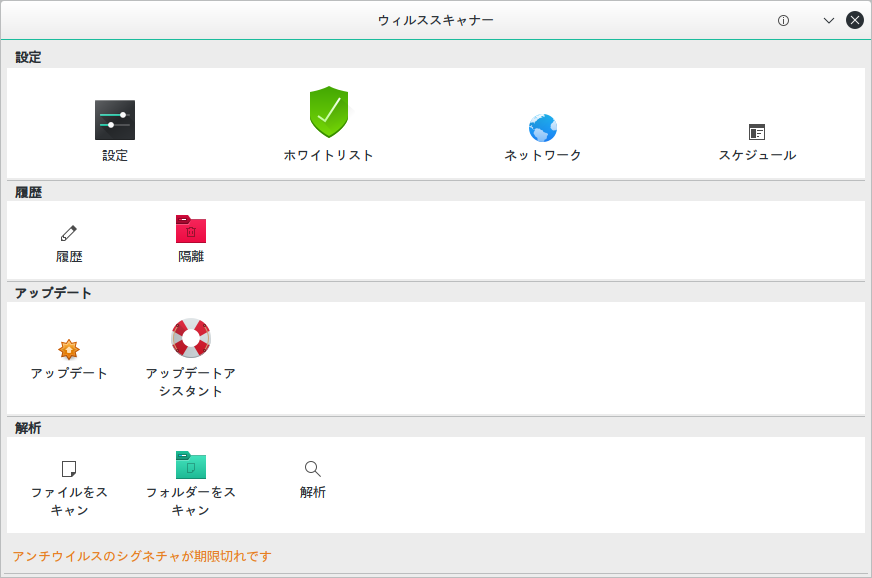The height and width of the screenshot is (578, 872).
Task: Open the ネットワーク globe icon
Action: 543,128
